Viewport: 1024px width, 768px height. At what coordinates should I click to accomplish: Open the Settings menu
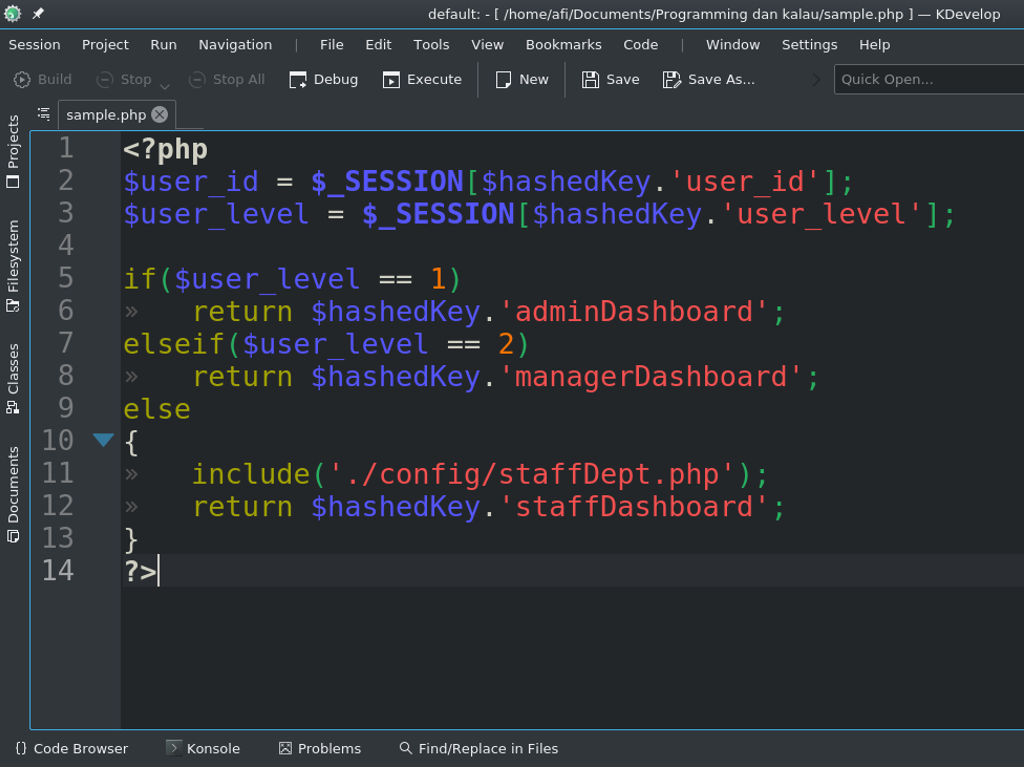(x=809, y=45)
